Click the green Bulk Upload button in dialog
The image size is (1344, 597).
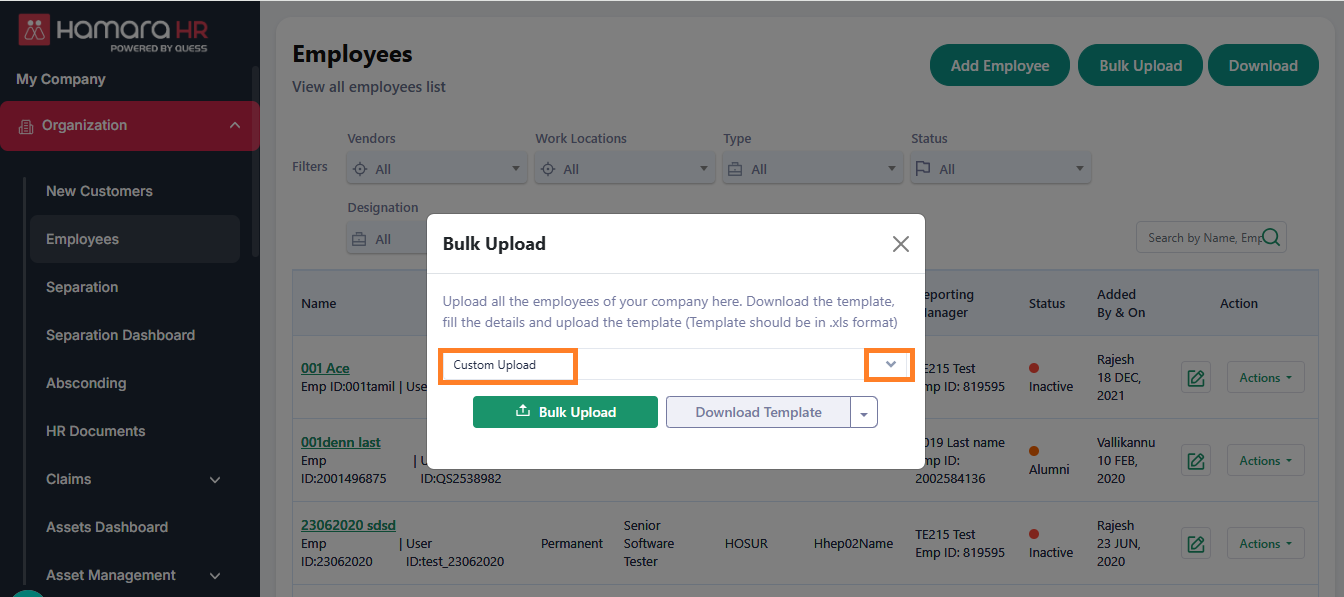point(565,412)
